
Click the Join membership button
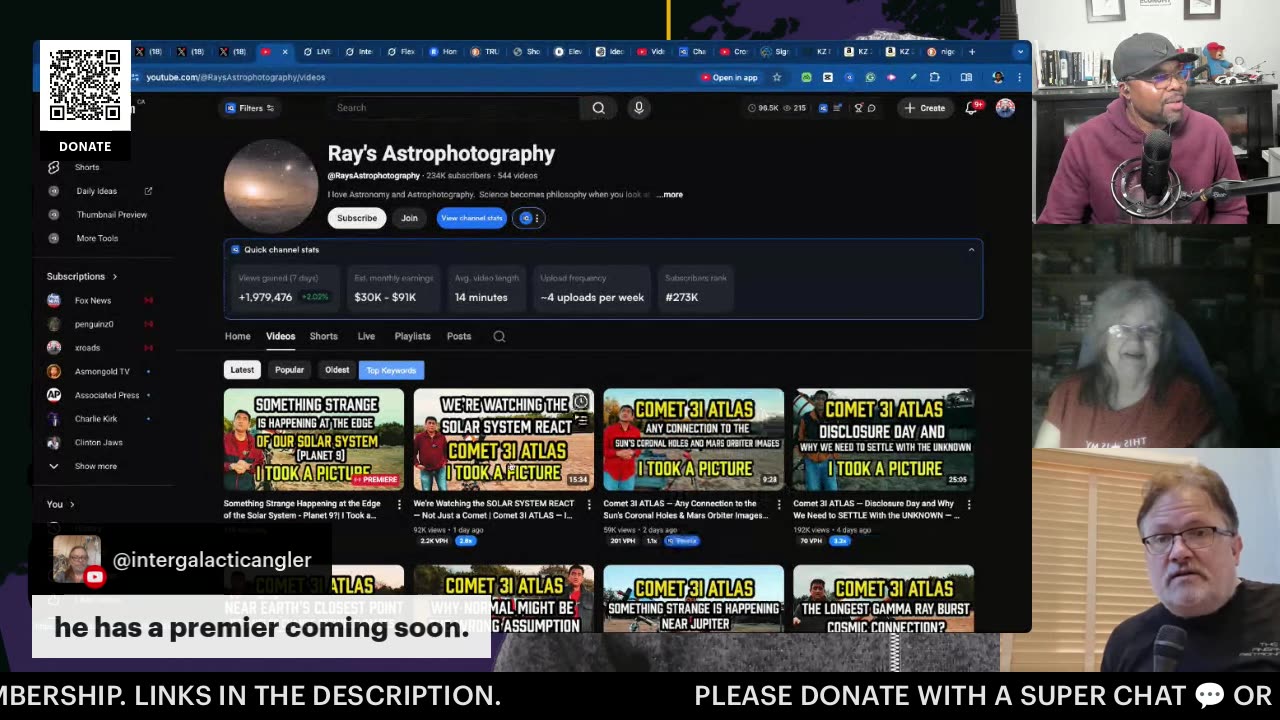tap(409, 218)
